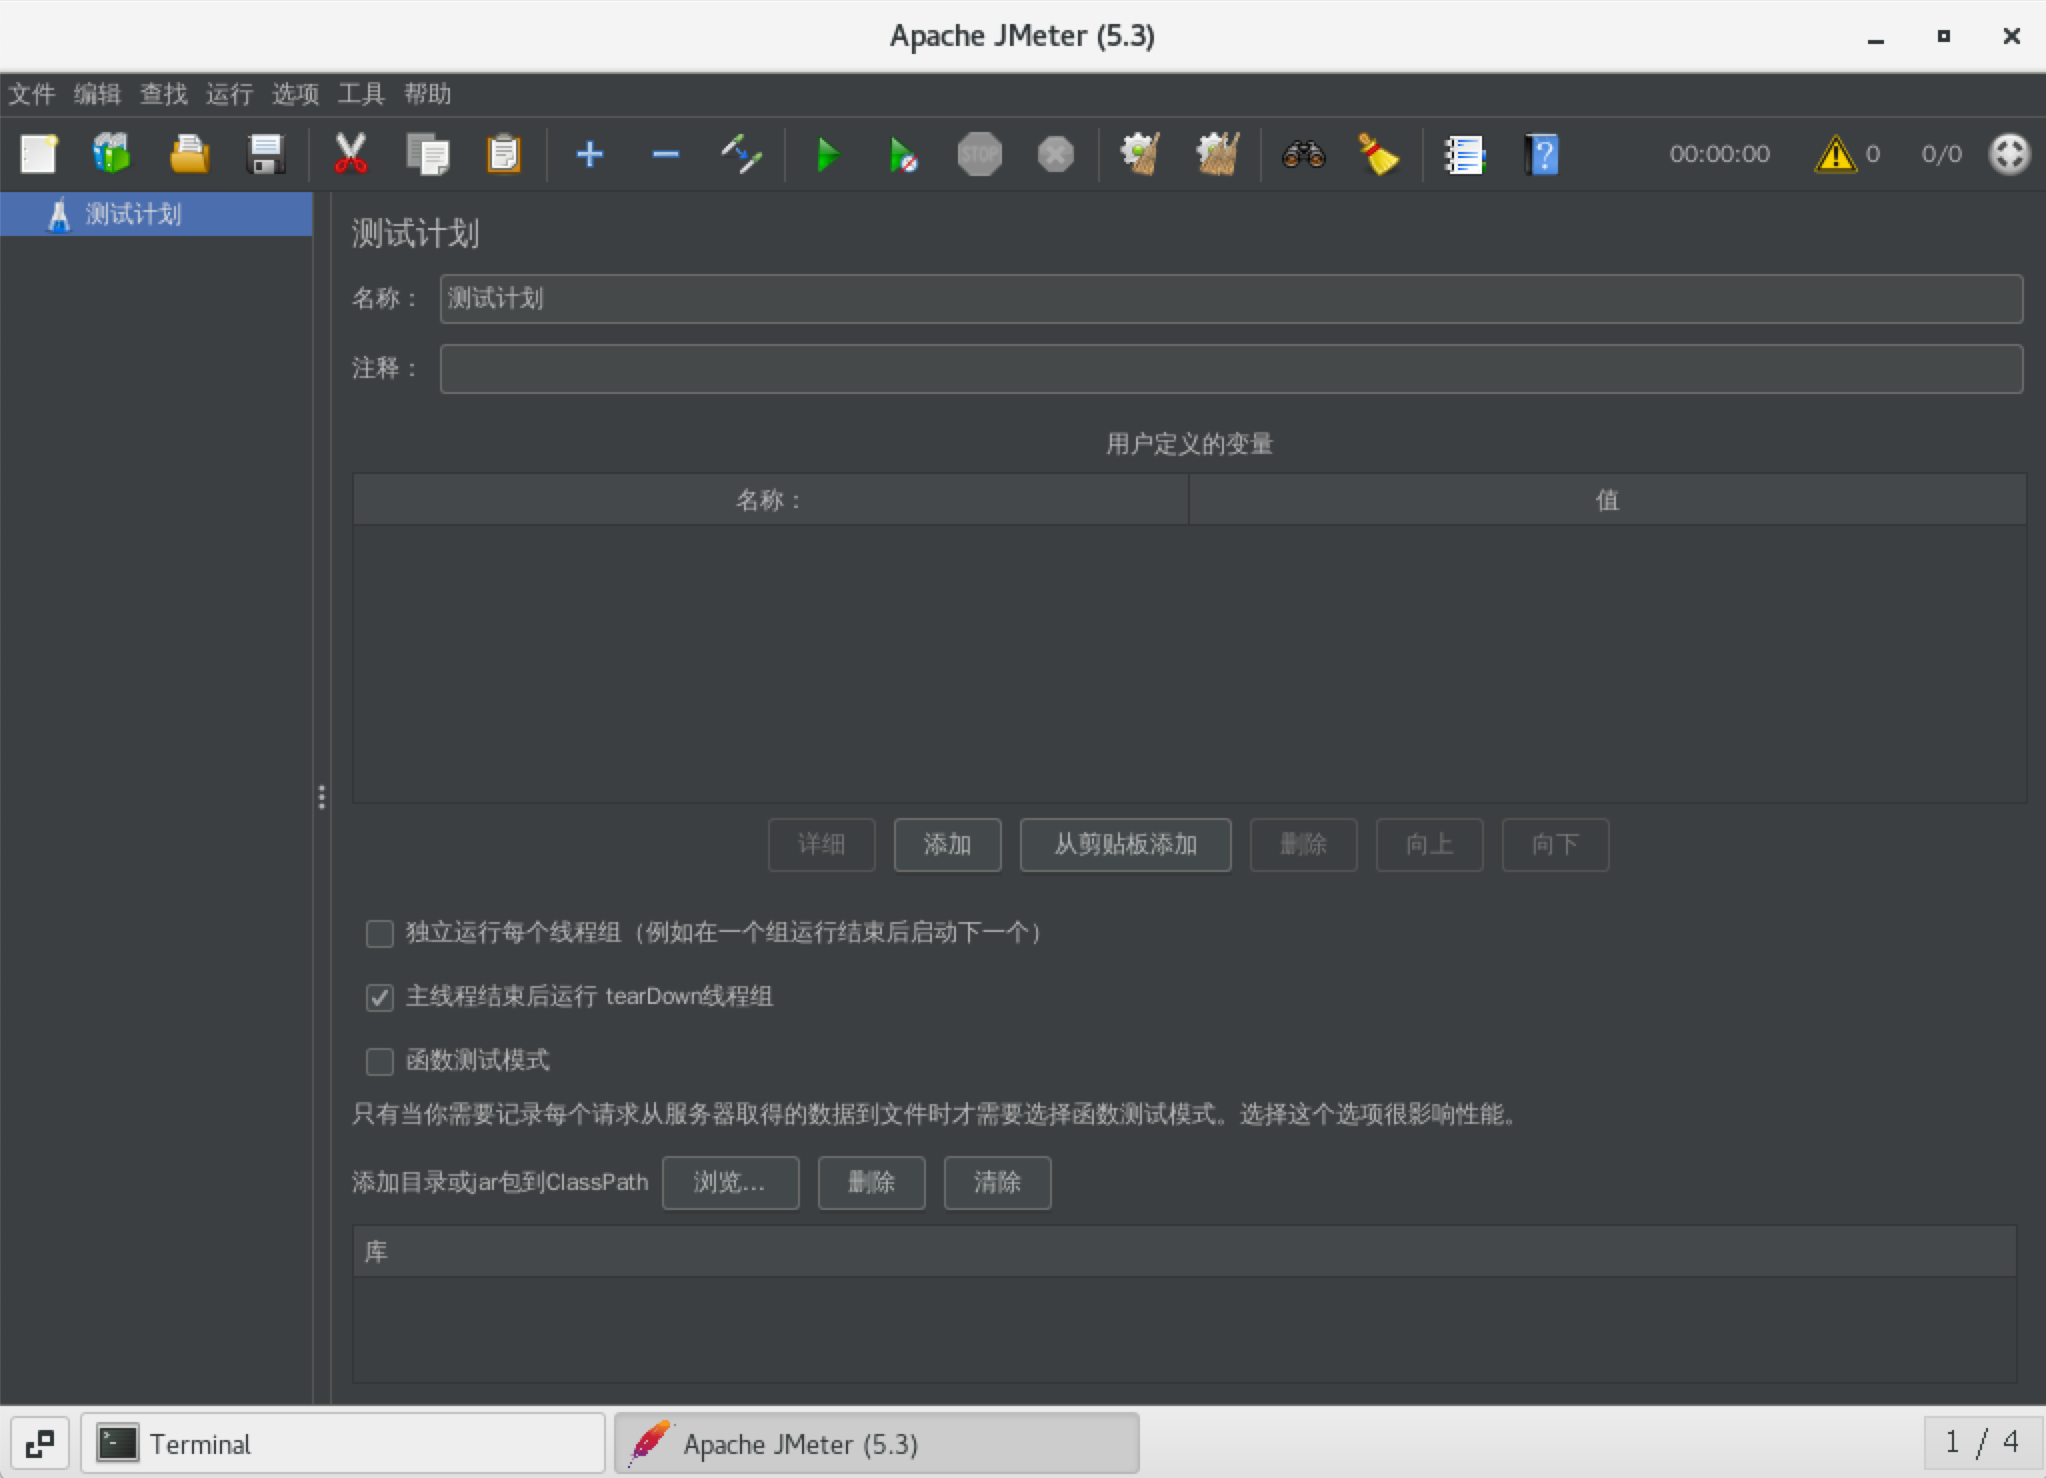Save test plan with floppy disk icon
Viewport: 2046px width, 1478px height.
(x=265, y=155)
